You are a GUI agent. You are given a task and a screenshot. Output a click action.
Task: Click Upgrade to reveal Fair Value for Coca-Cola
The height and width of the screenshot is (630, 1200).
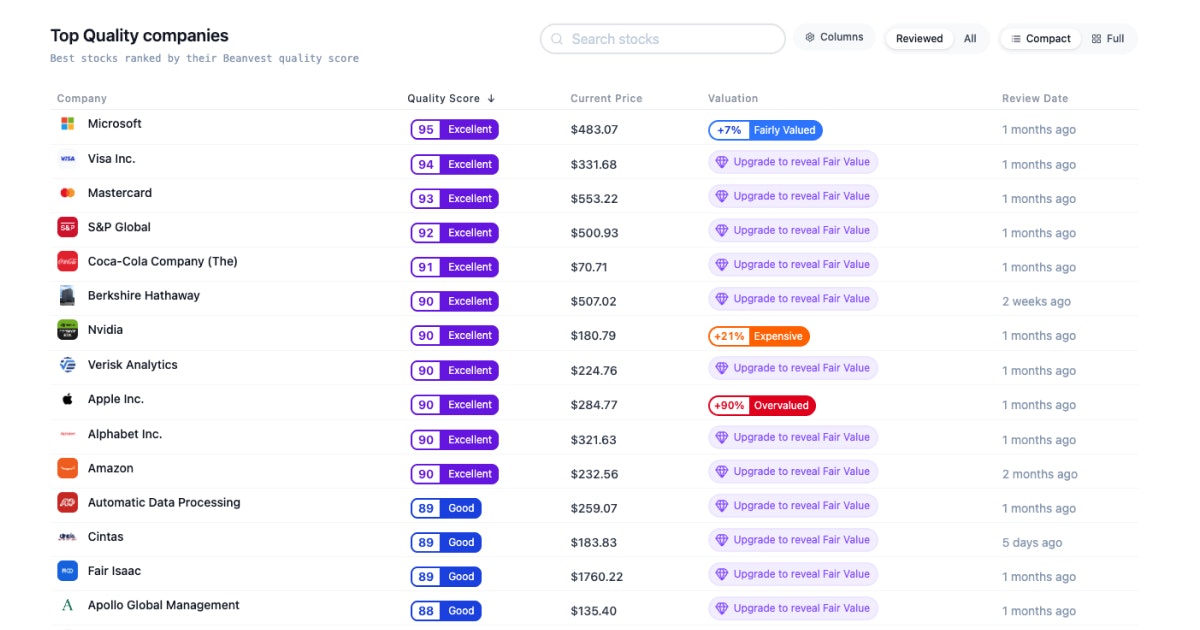tap(793, 265)
